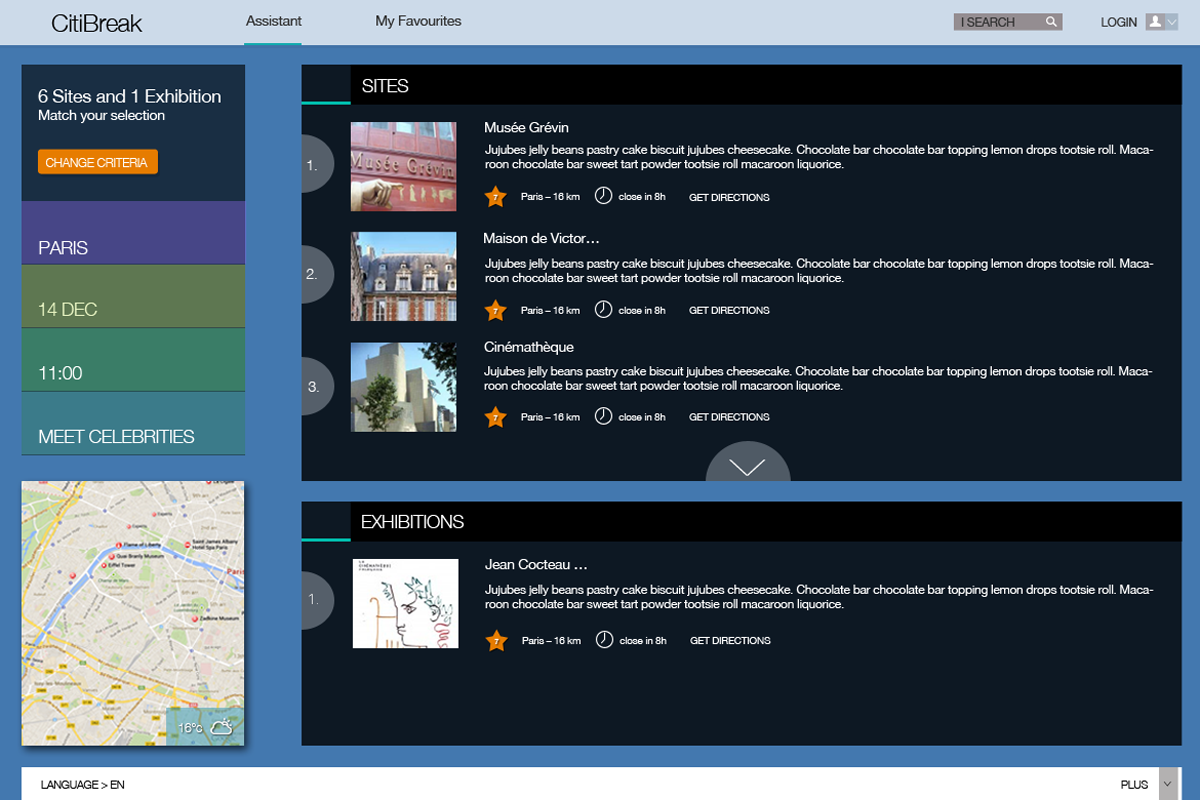Screen dimensions: 1200x800
Task: Open the PLUS dropdown arrow in the footer
Action: coord(1168,784)
